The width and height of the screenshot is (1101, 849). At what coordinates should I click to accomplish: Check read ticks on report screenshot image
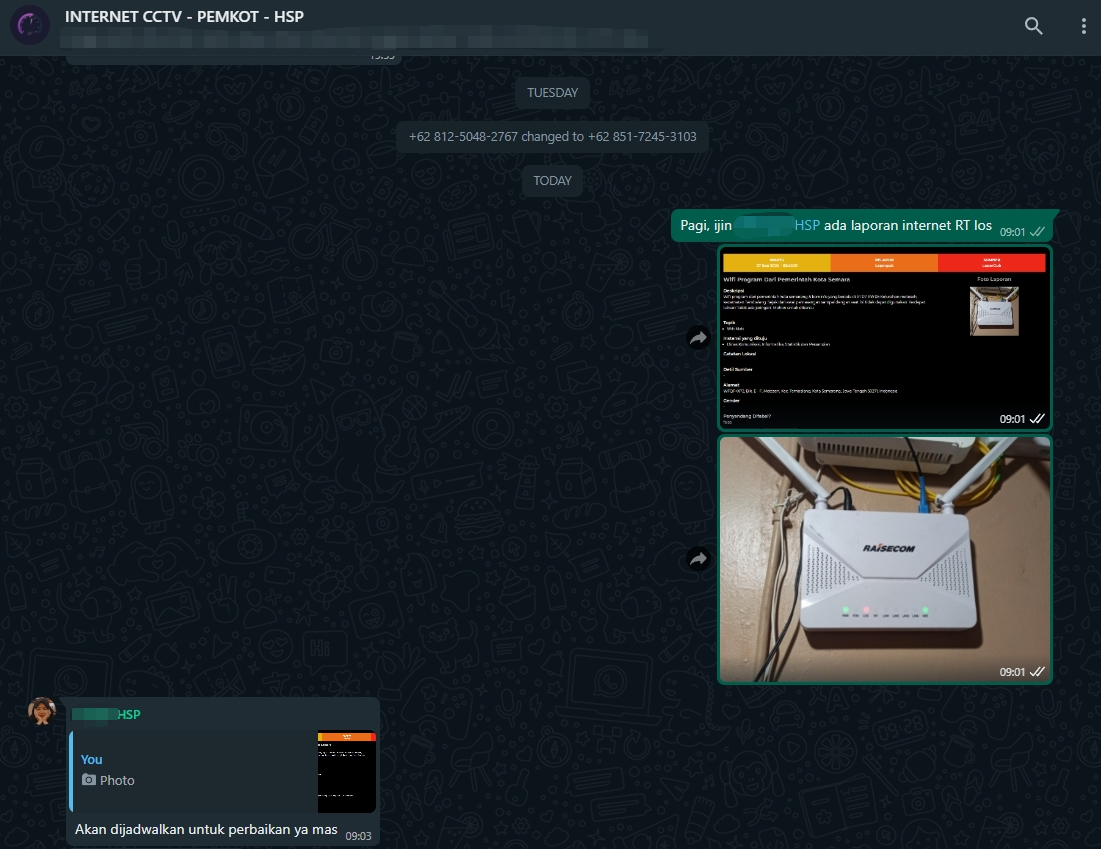click(1037, 419)
